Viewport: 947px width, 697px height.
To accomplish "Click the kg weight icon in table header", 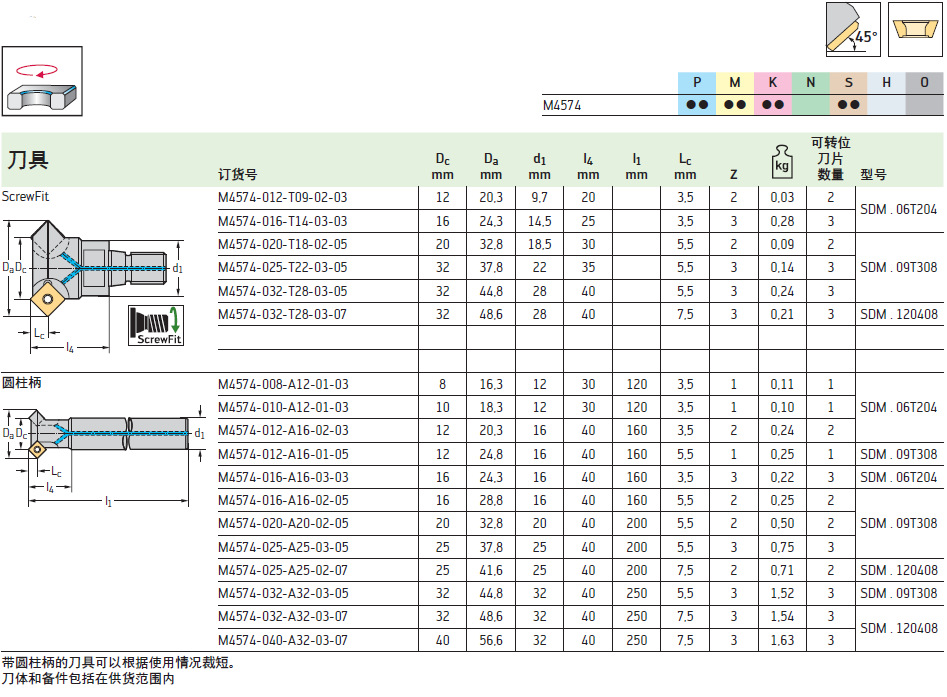I will (x=781, y=160).
